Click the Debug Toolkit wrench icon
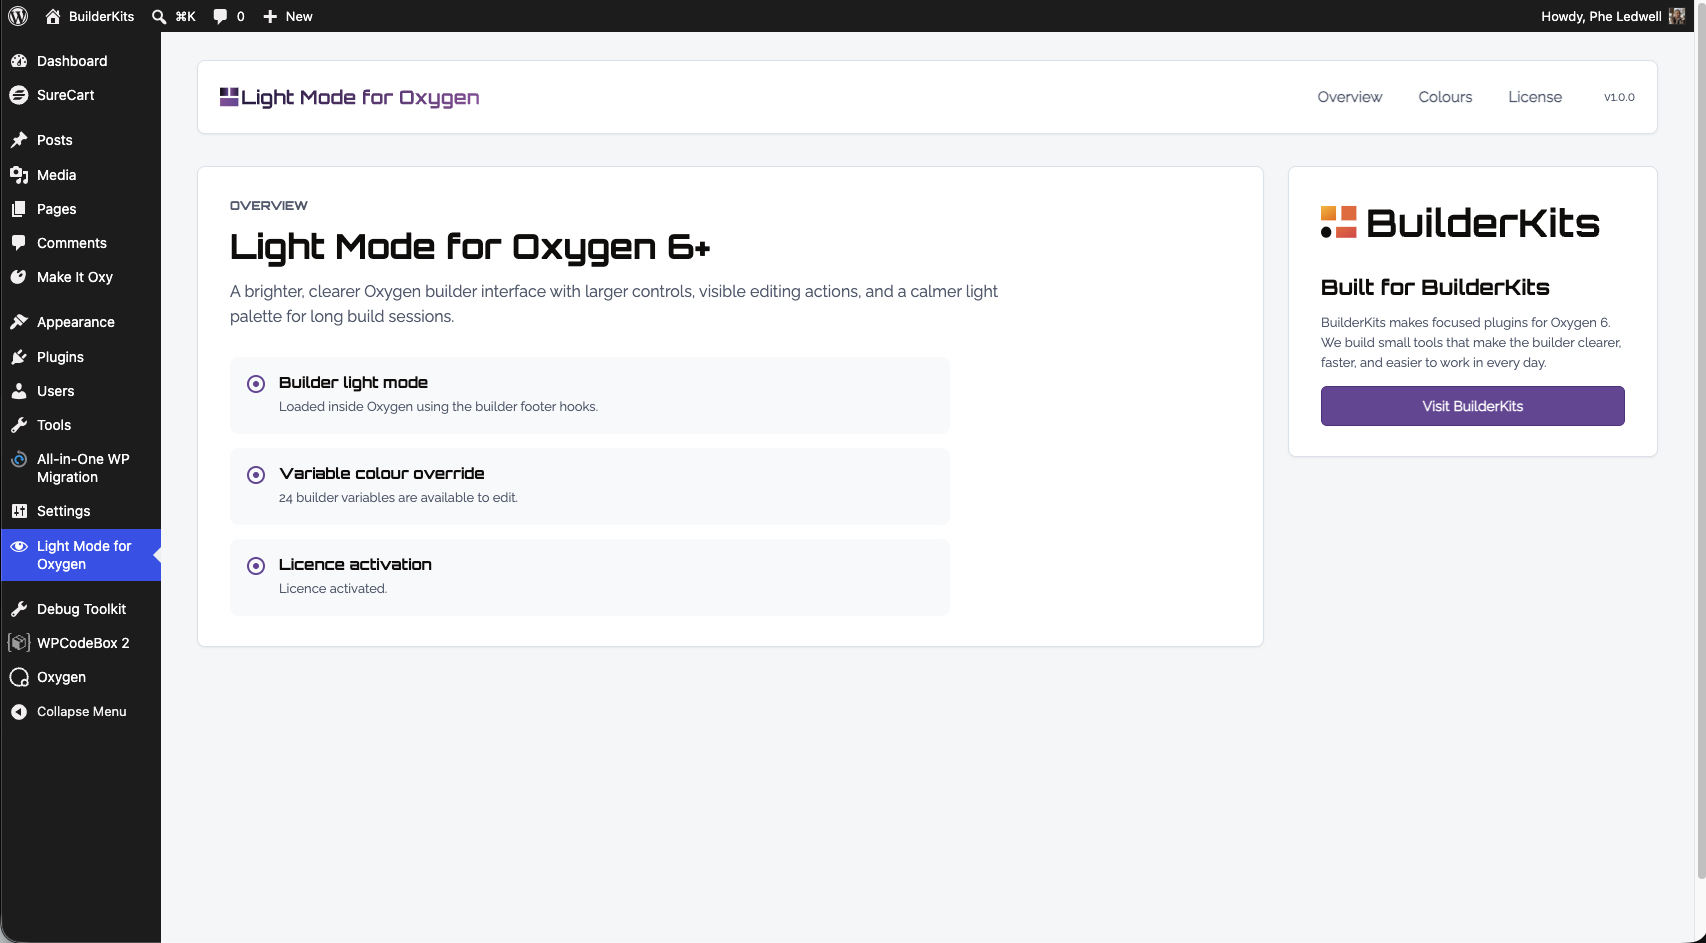 (19, 609)
